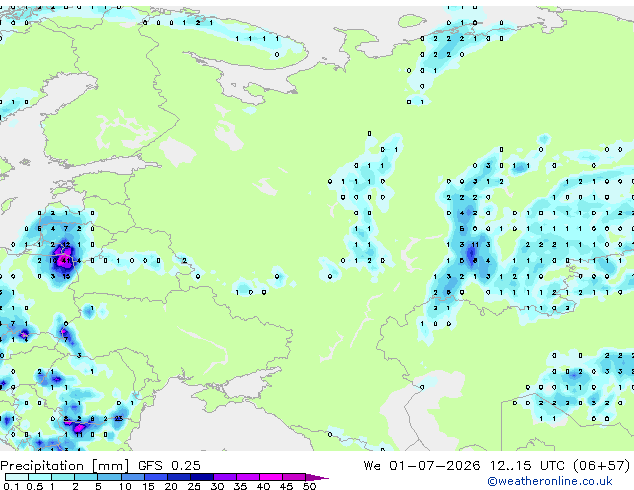Viewport: 634px width, 490px height.
Task: Click the "Precipitation [mm]" title text
Action: pyautogui.click(x=65, y=466)
